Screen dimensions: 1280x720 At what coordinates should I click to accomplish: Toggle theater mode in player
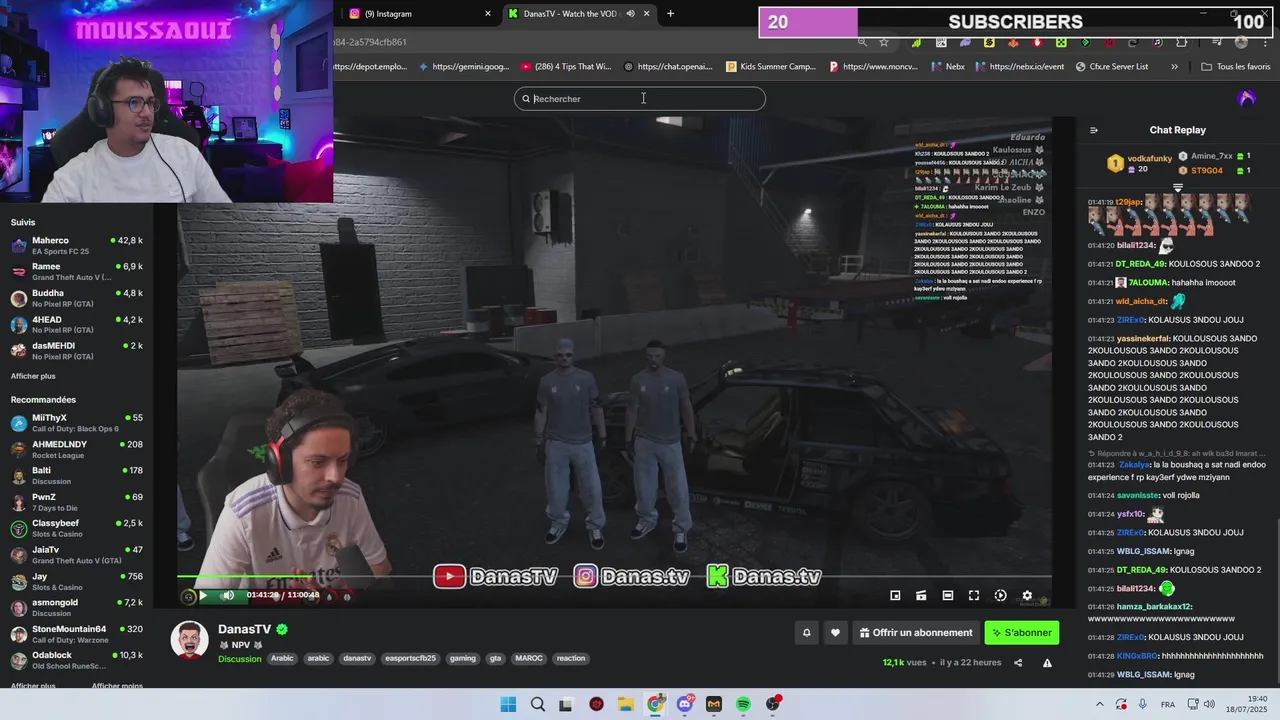[x=948, y=595]
